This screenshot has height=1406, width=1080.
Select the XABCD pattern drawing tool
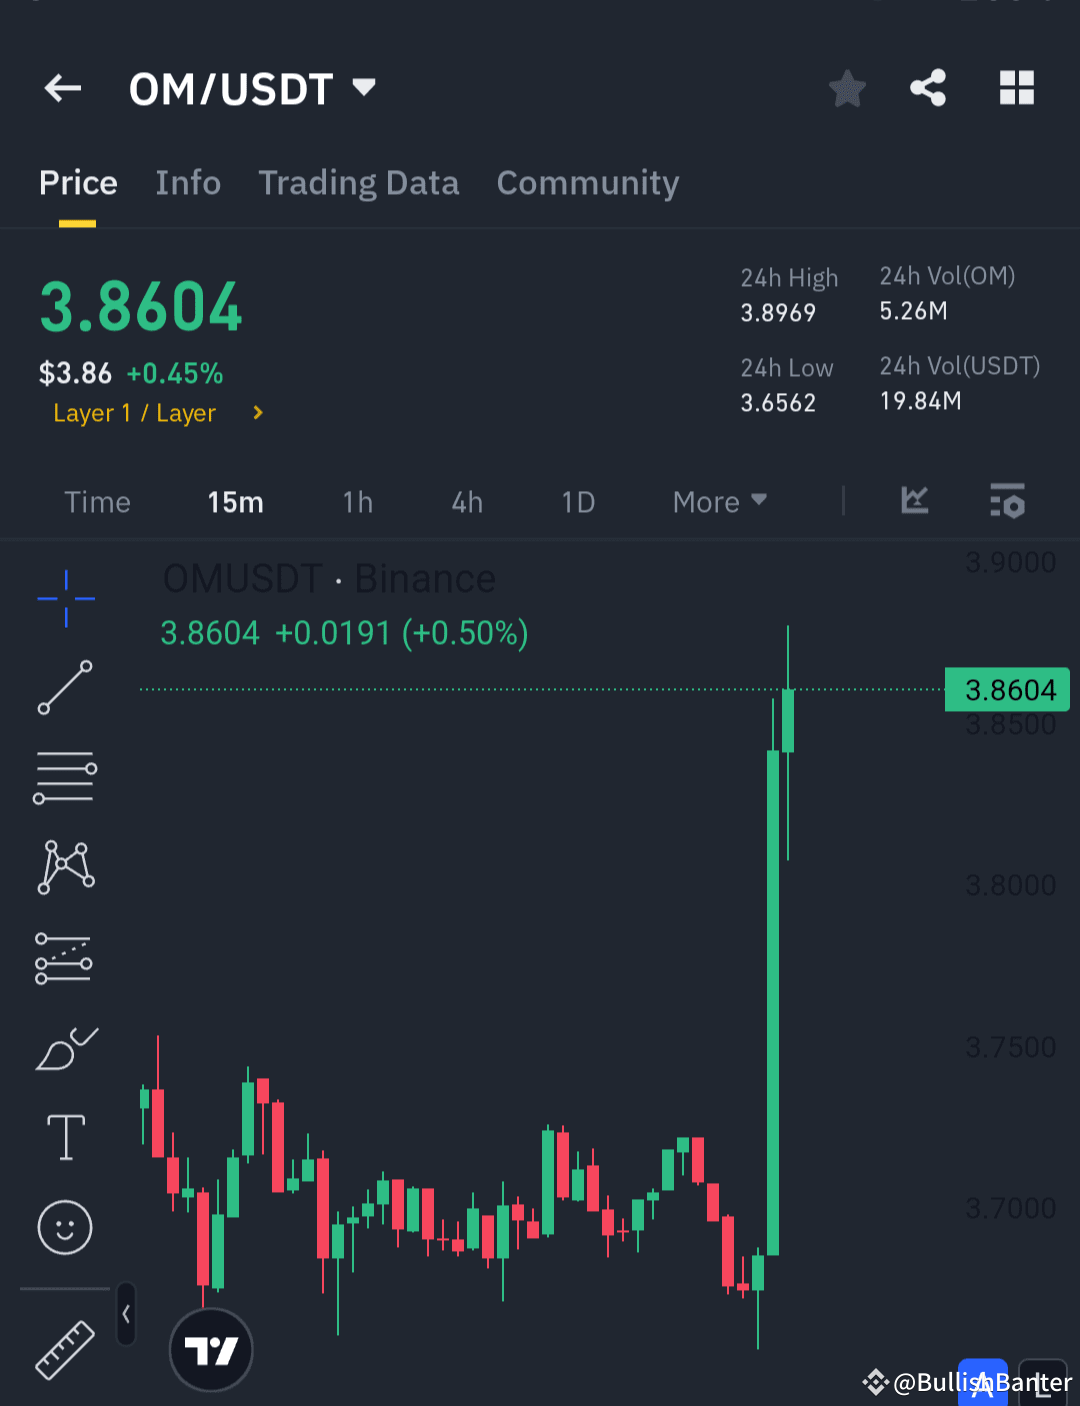pyautogui.click(x=64, y=866)
